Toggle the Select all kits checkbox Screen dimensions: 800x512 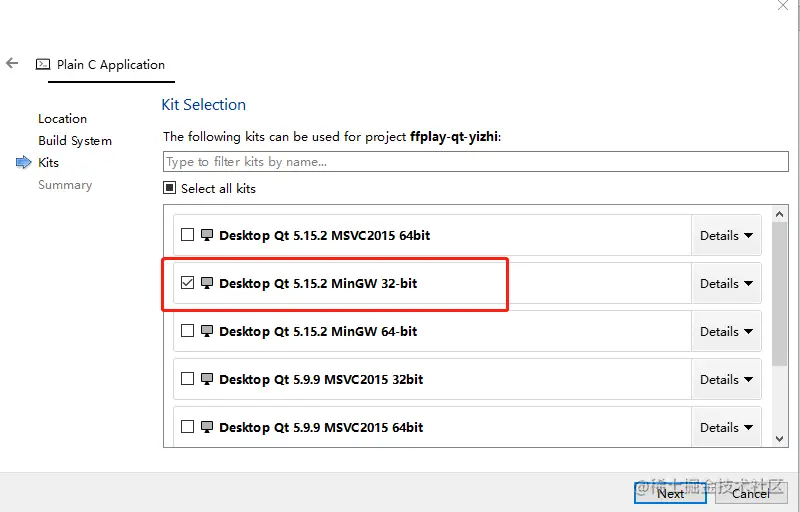click(169, 189)
